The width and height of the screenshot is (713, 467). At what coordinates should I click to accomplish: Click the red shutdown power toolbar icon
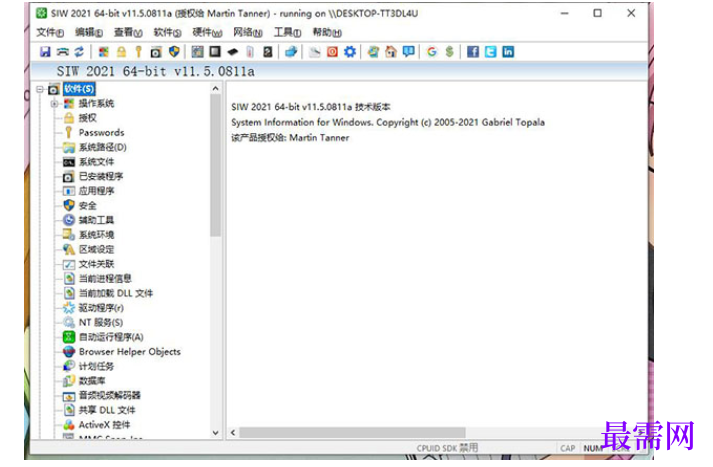point(332,52)
